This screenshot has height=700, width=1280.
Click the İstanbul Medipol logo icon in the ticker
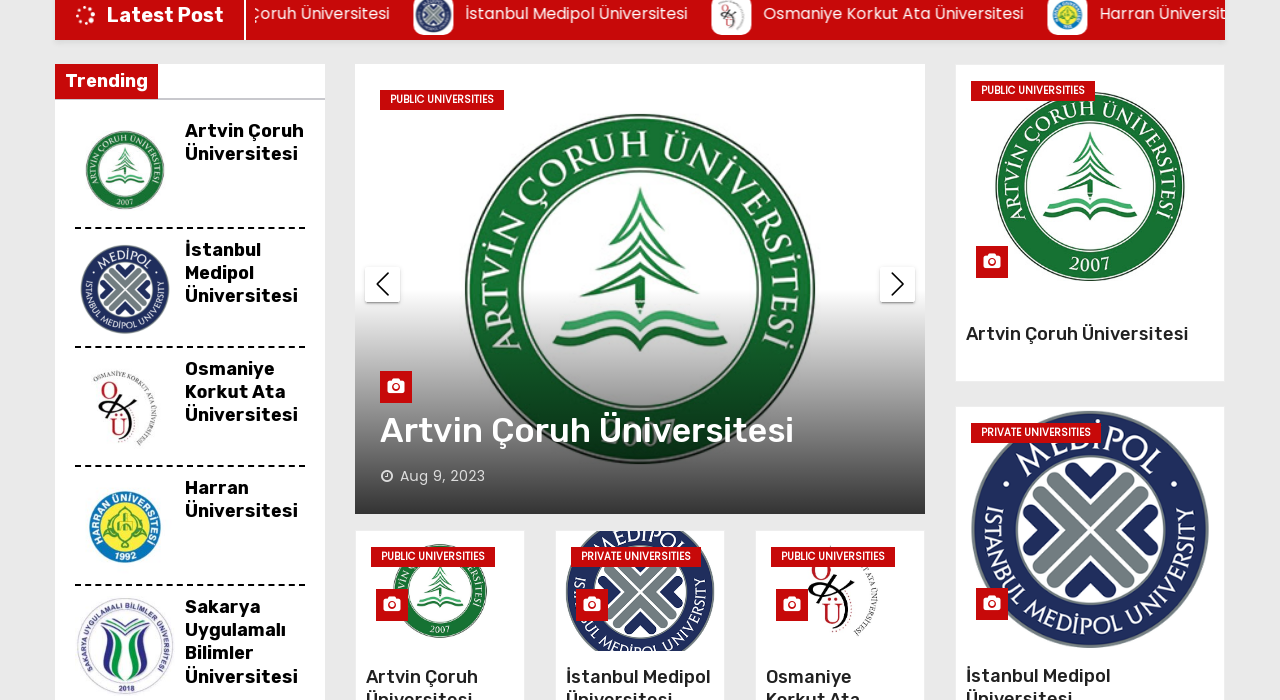coord(433,15)
